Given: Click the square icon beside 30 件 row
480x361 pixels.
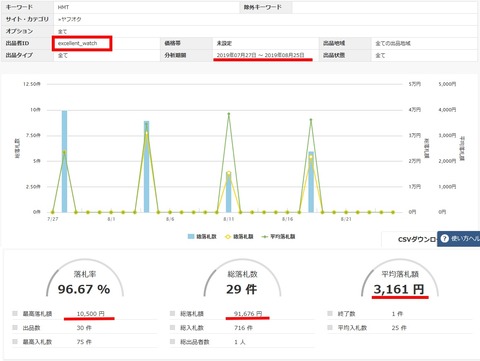Looking at the screenshot, I should [x=15, y=328].
